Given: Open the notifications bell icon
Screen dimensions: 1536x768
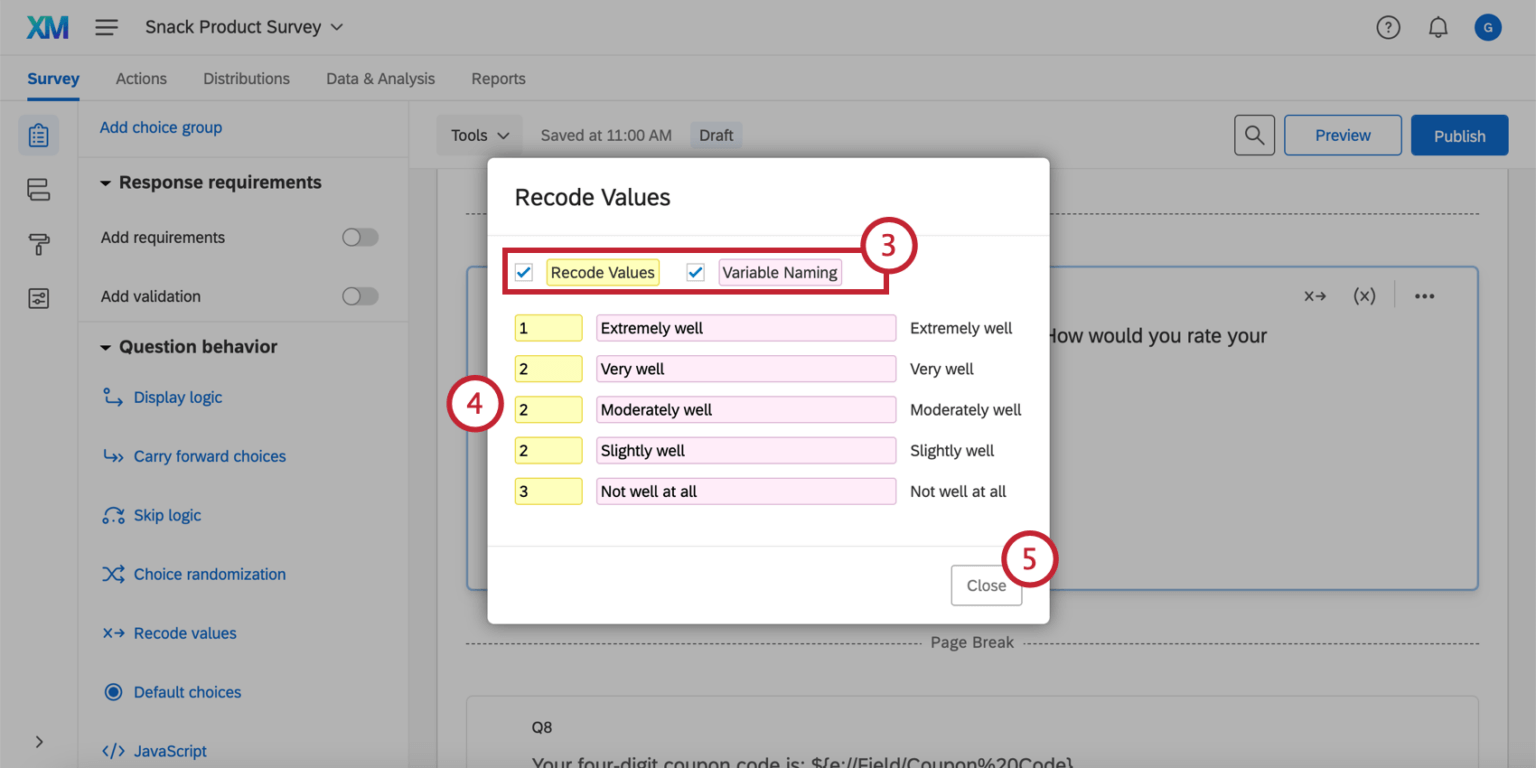Looking at the screenshot, I should (x=1438, y=27).
